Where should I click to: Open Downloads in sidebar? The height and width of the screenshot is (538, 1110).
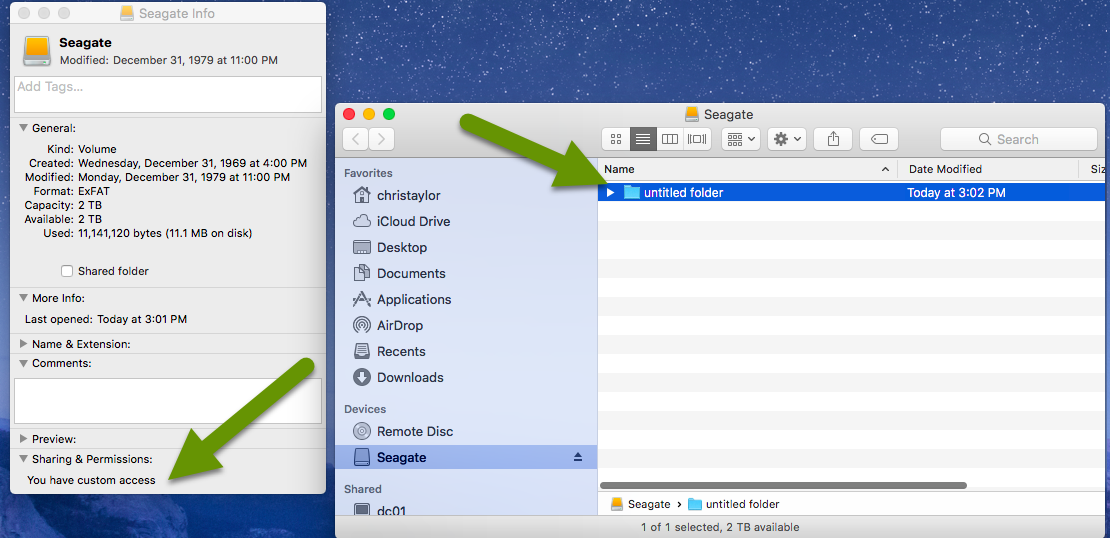click(410, 377)
